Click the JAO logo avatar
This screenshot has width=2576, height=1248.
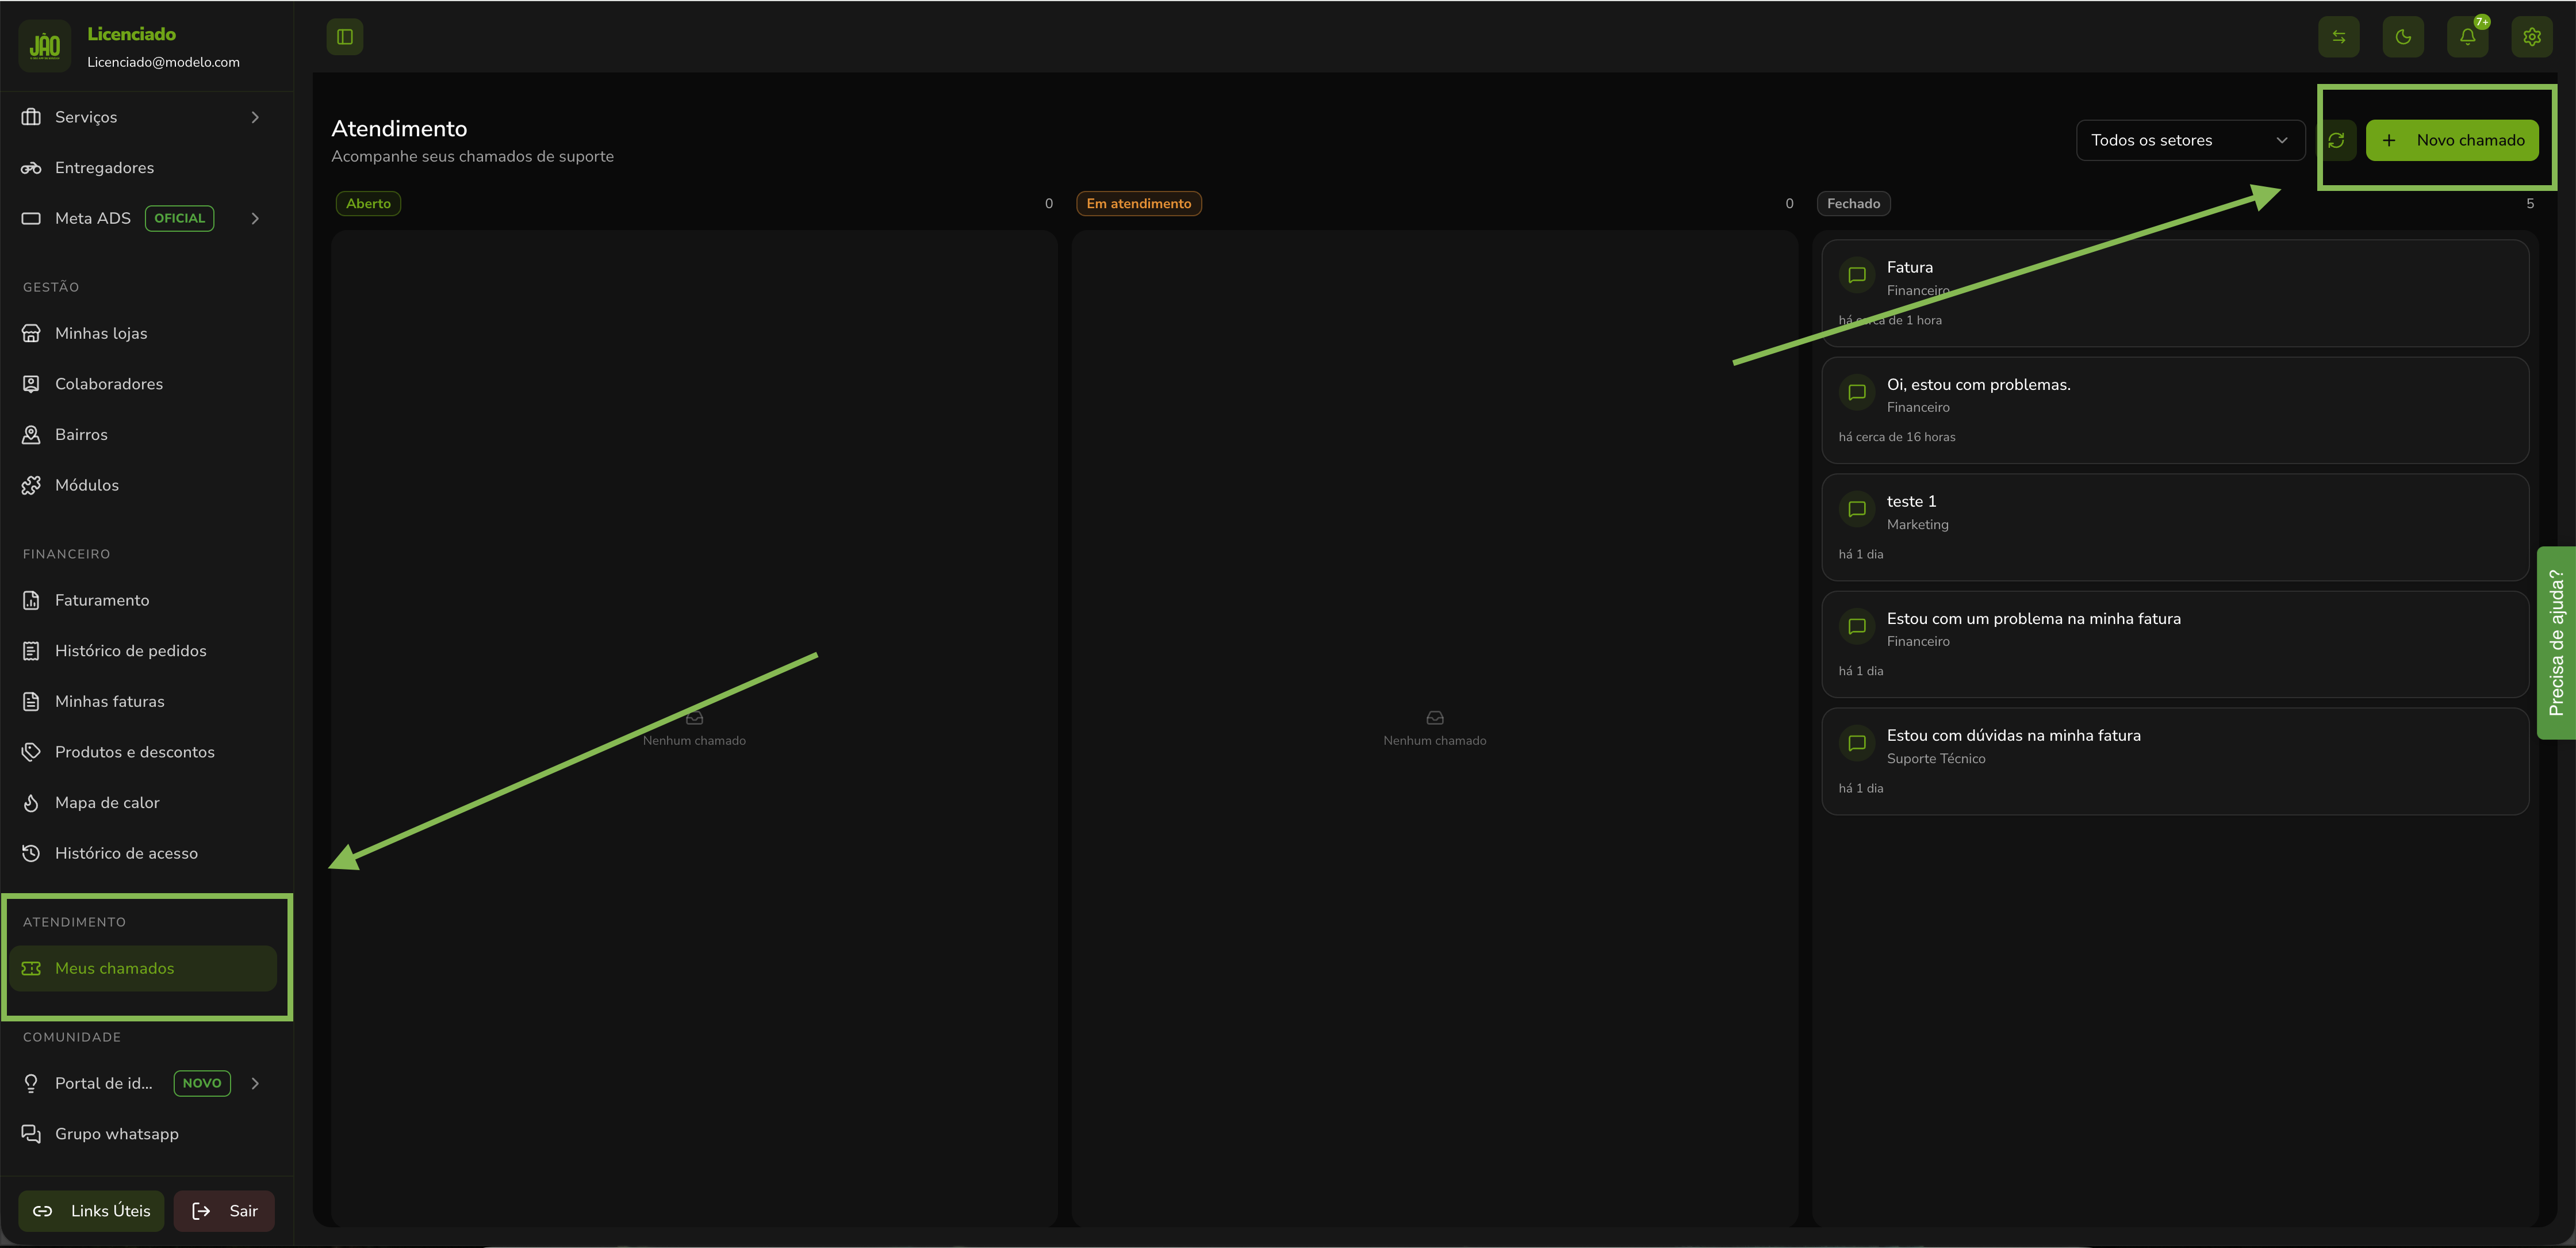(45, 46)
